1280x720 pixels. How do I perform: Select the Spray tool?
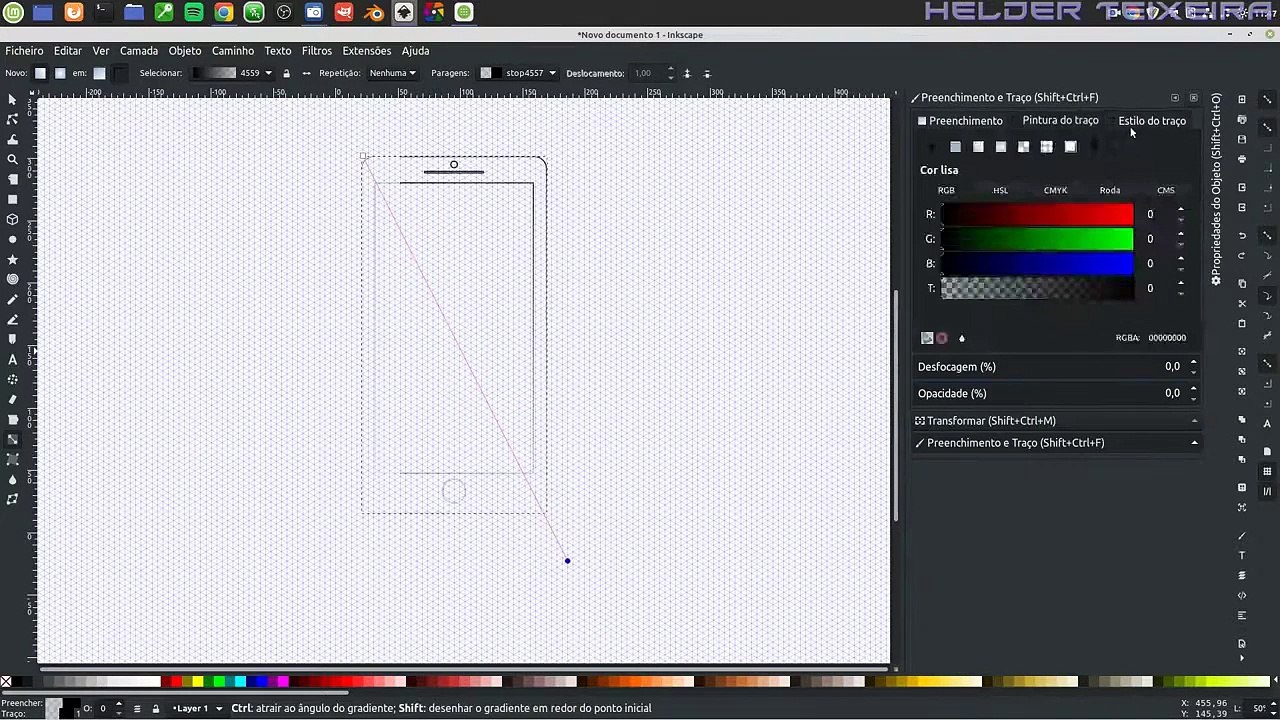click(x=12, y=379)
